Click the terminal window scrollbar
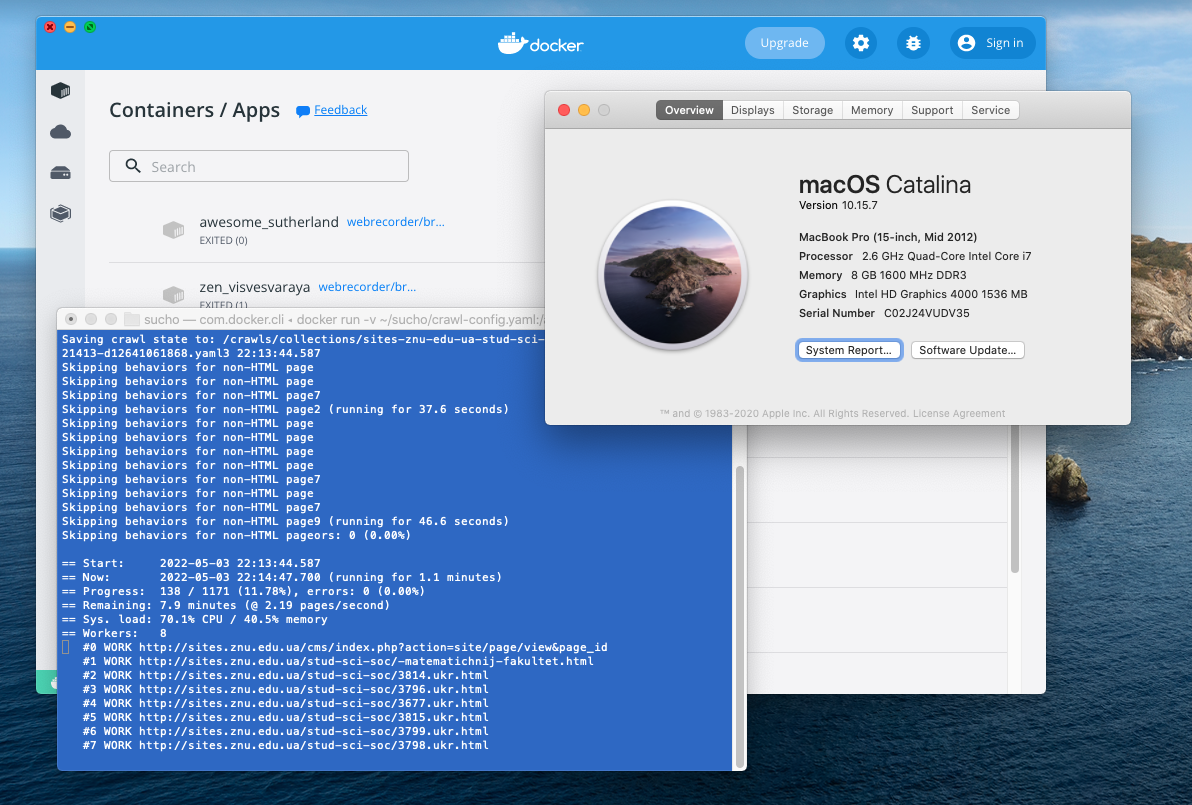 pyautogui.click(x=740, y=616)
